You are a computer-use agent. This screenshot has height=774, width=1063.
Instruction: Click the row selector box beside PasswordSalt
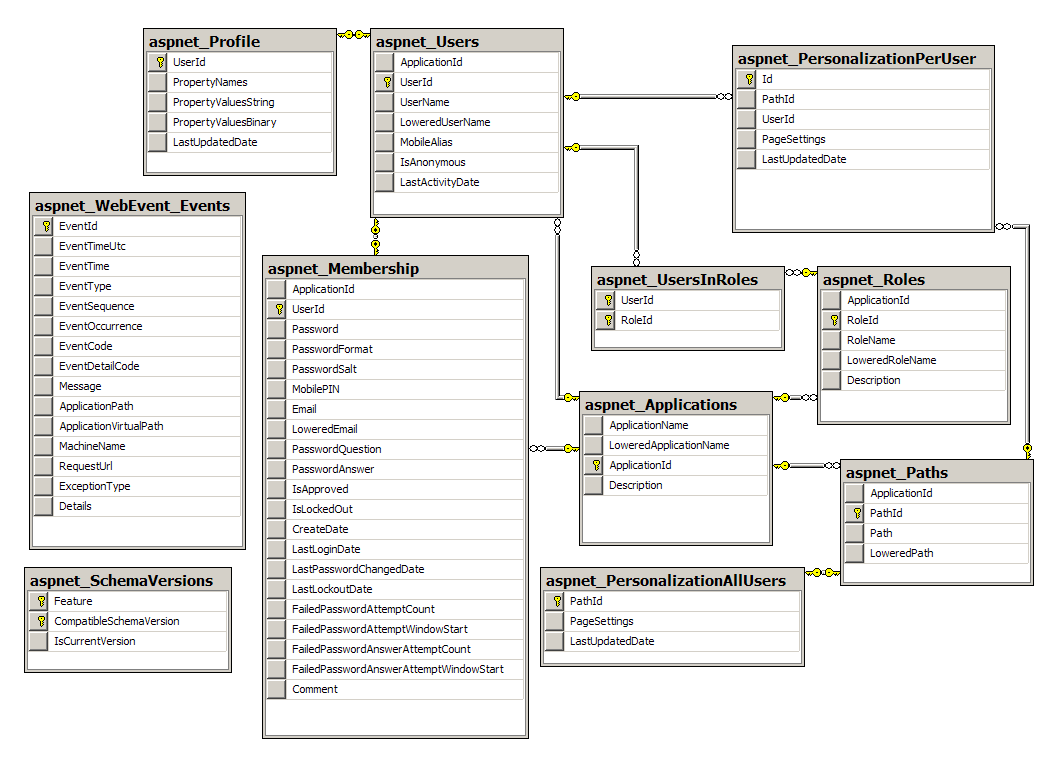pyautogui.click(x=276, y=369)
